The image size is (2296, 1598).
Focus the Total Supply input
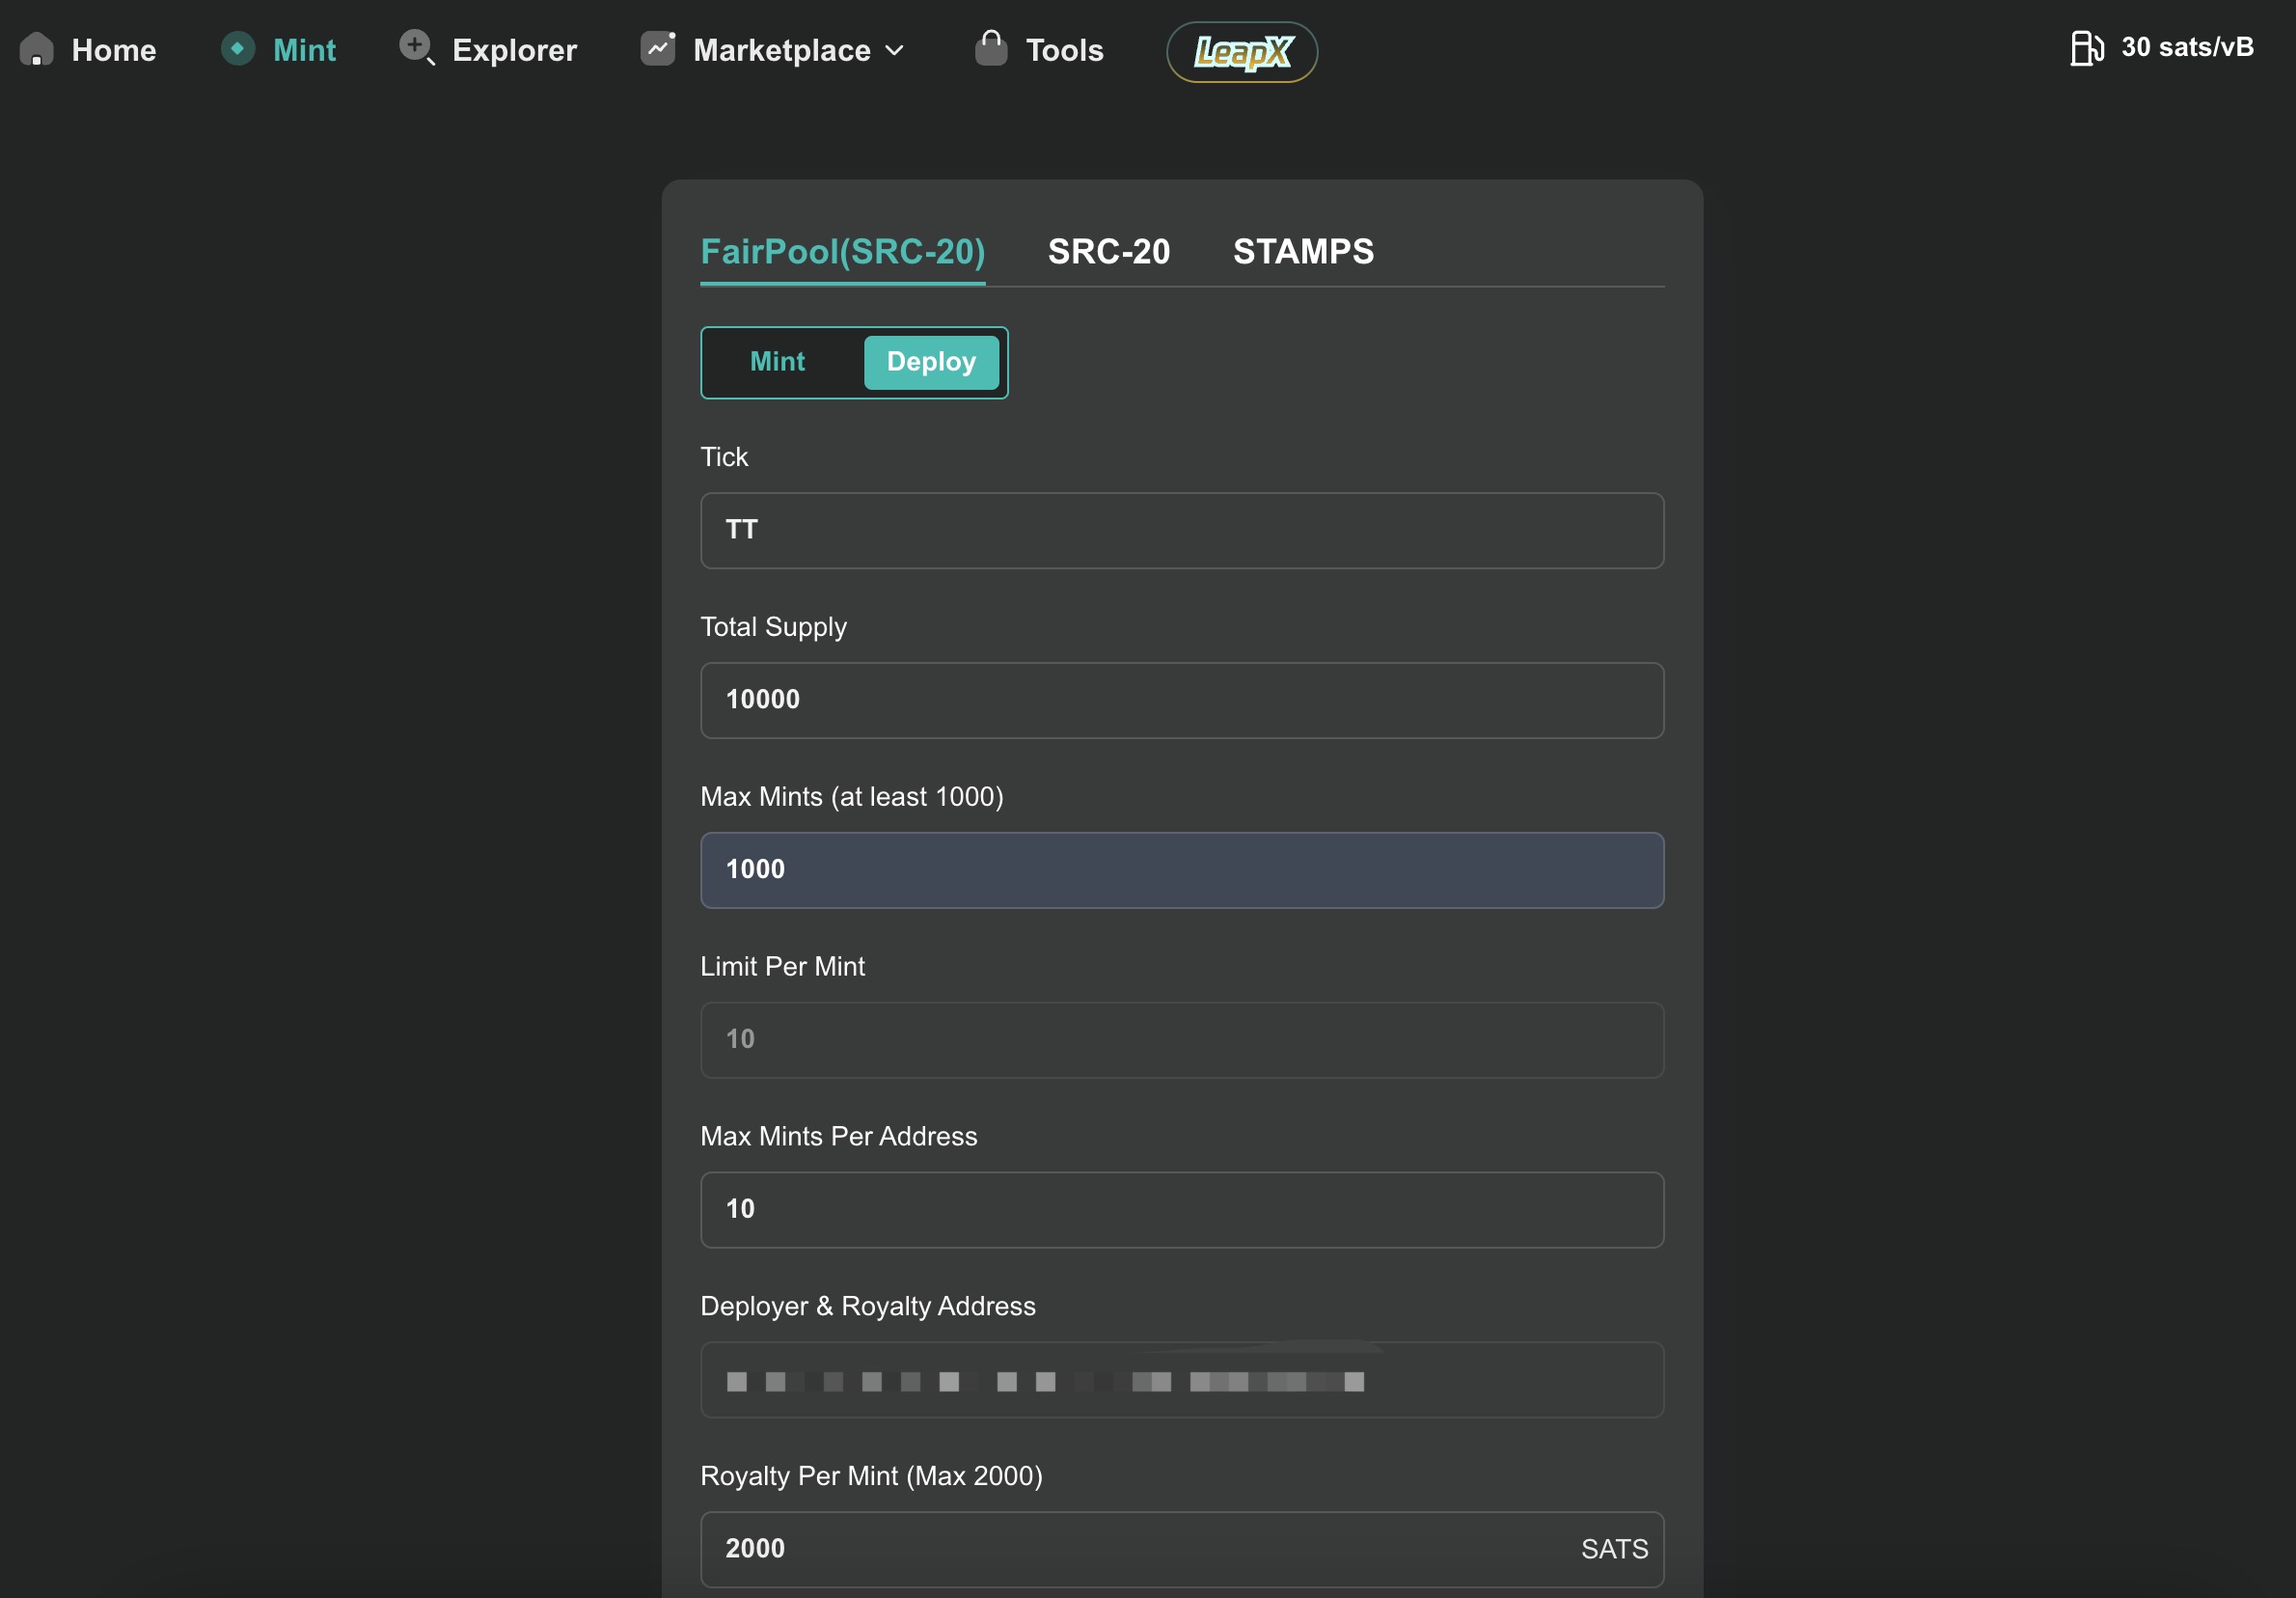[x=1181, y=700]
